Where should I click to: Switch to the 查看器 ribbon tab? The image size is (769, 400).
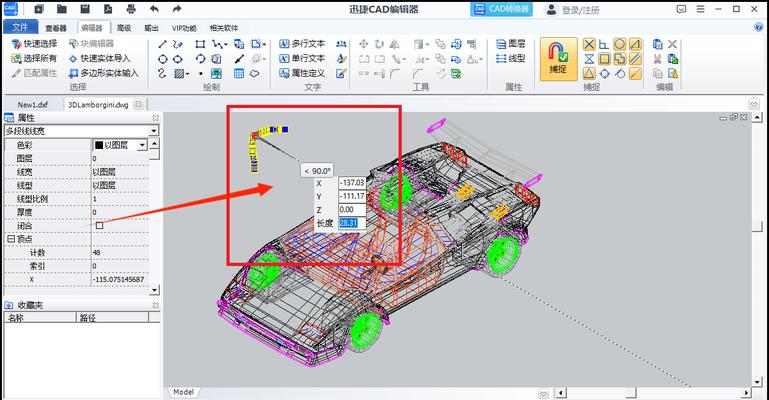click(56, 28)
